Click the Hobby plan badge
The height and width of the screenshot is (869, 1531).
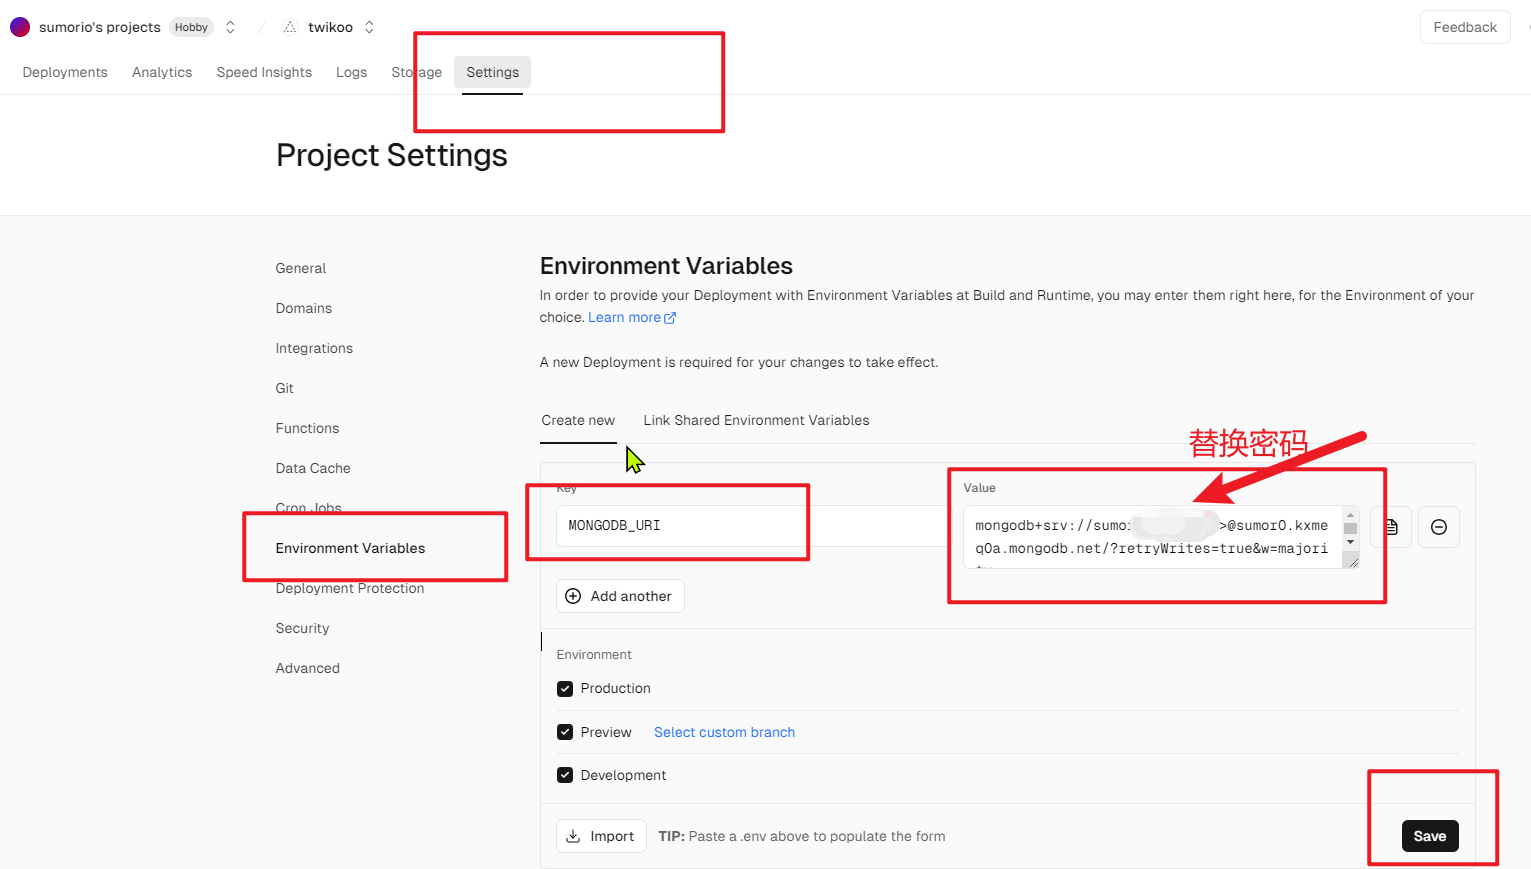(191, 27)
